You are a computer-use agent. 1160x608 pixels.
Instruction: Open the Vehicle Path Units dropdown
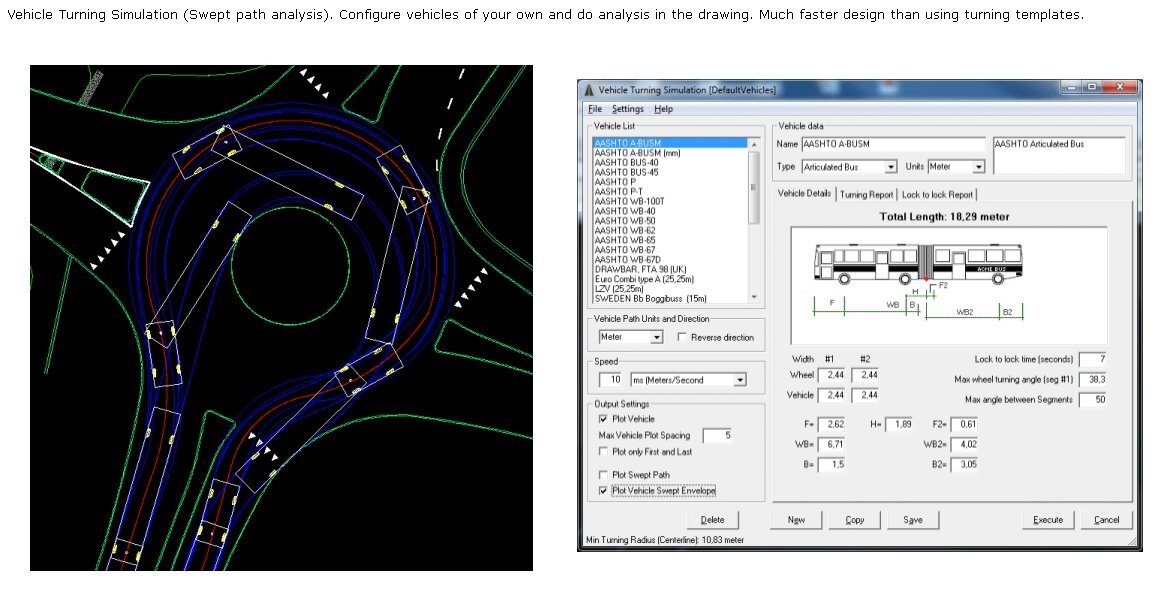click(x=656, y=338)
